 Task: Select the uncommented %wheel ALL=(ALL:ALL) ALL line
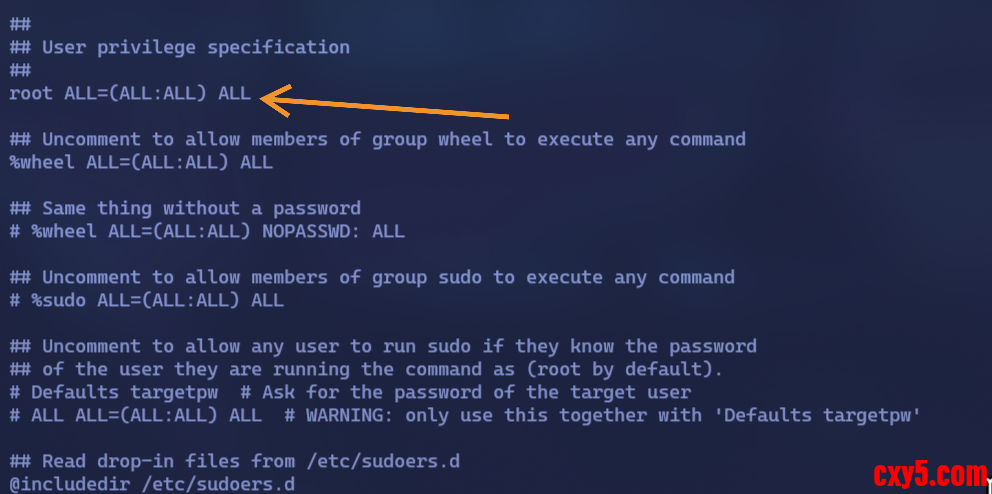click(141, 162)
